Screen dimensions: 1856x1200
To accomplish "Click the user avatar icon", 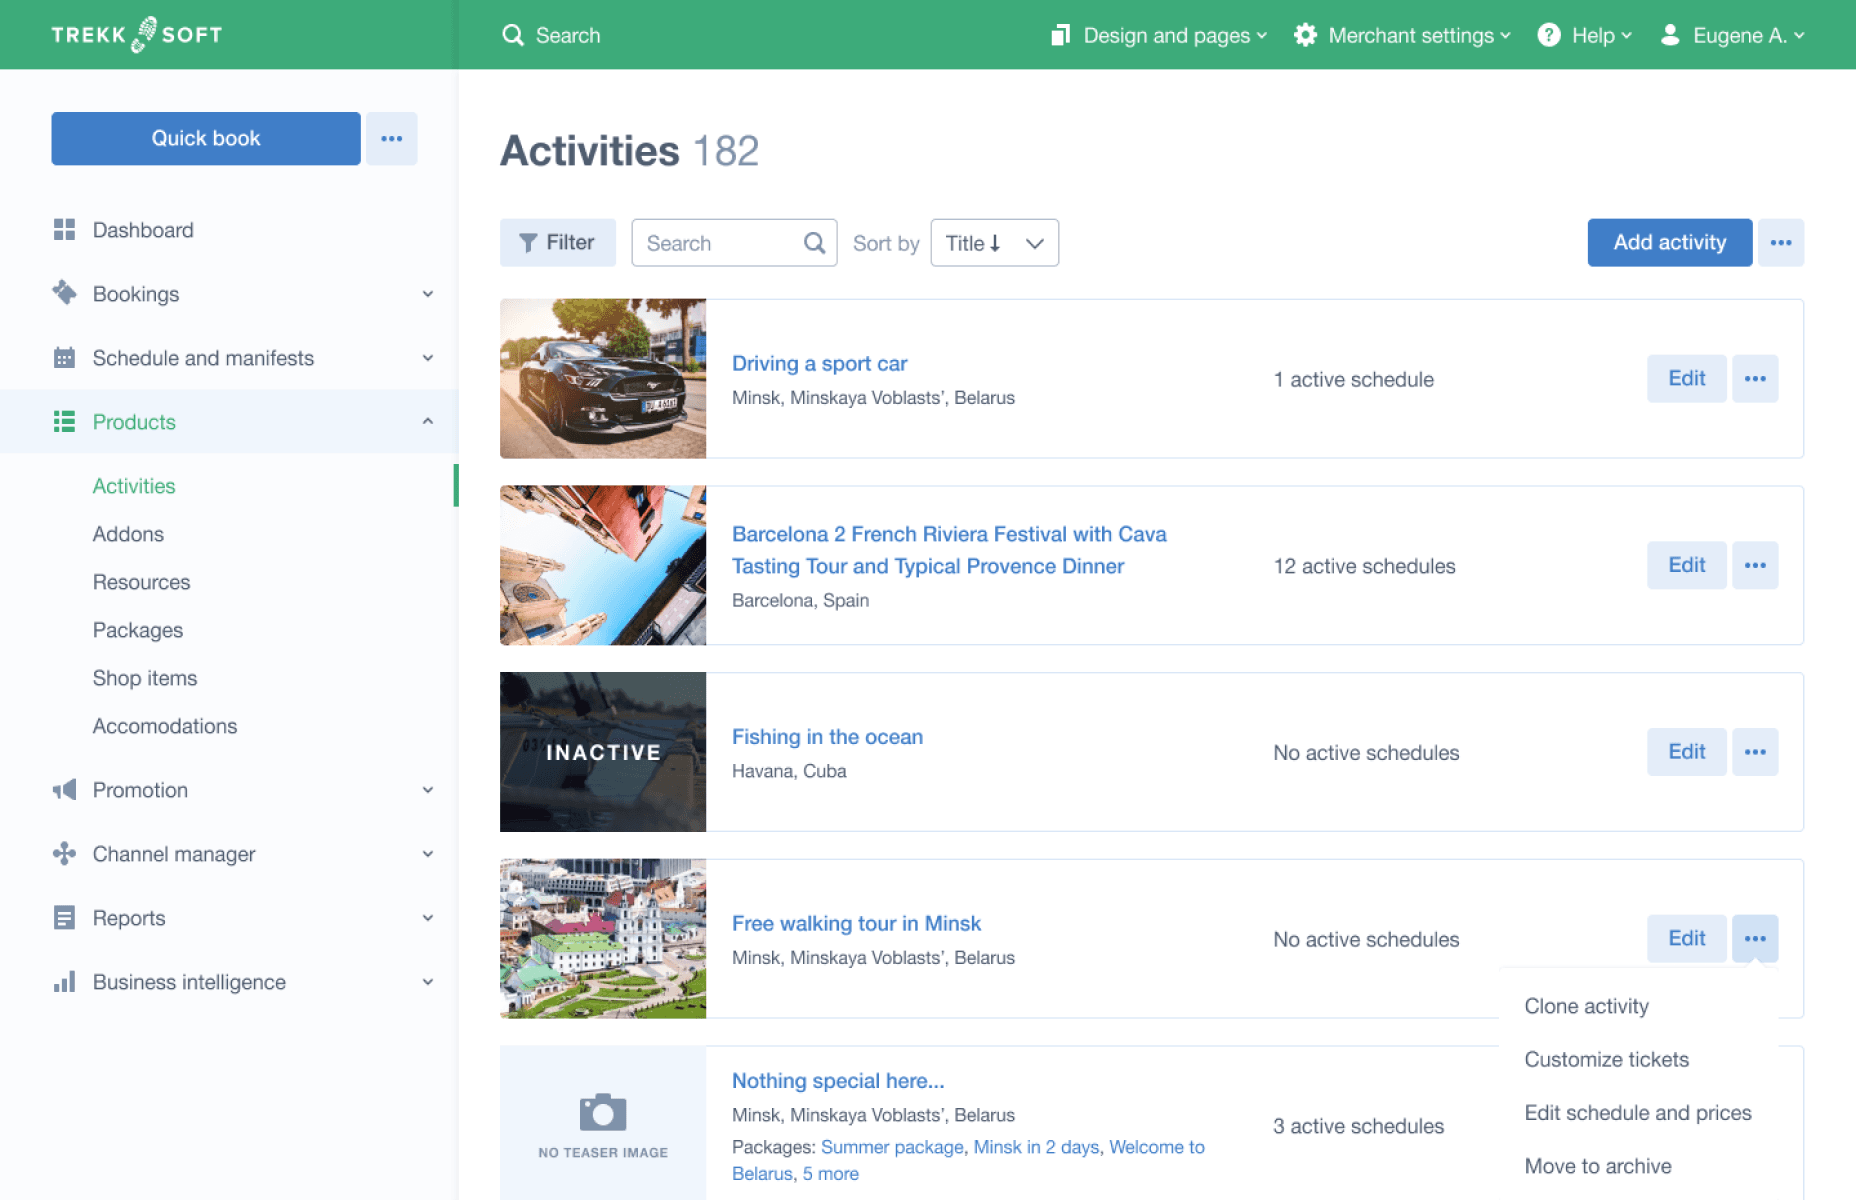I will [x=1670, y=35].
